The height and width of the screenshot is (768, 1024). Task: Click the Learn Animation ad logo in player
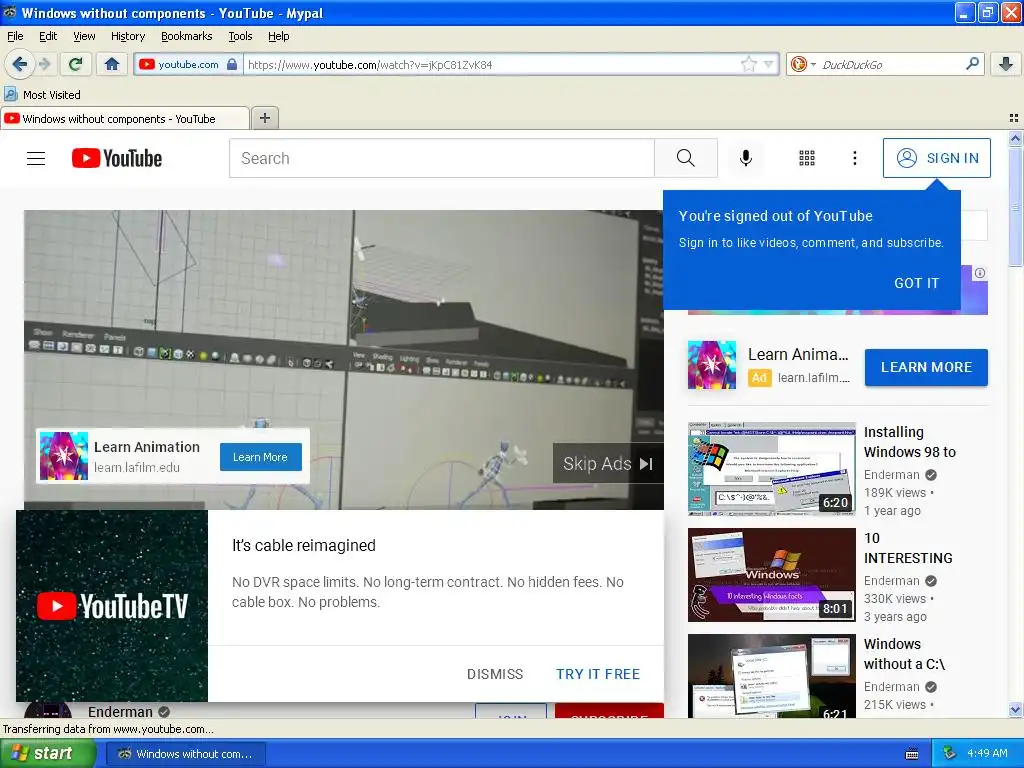click(x=63, y=456)
